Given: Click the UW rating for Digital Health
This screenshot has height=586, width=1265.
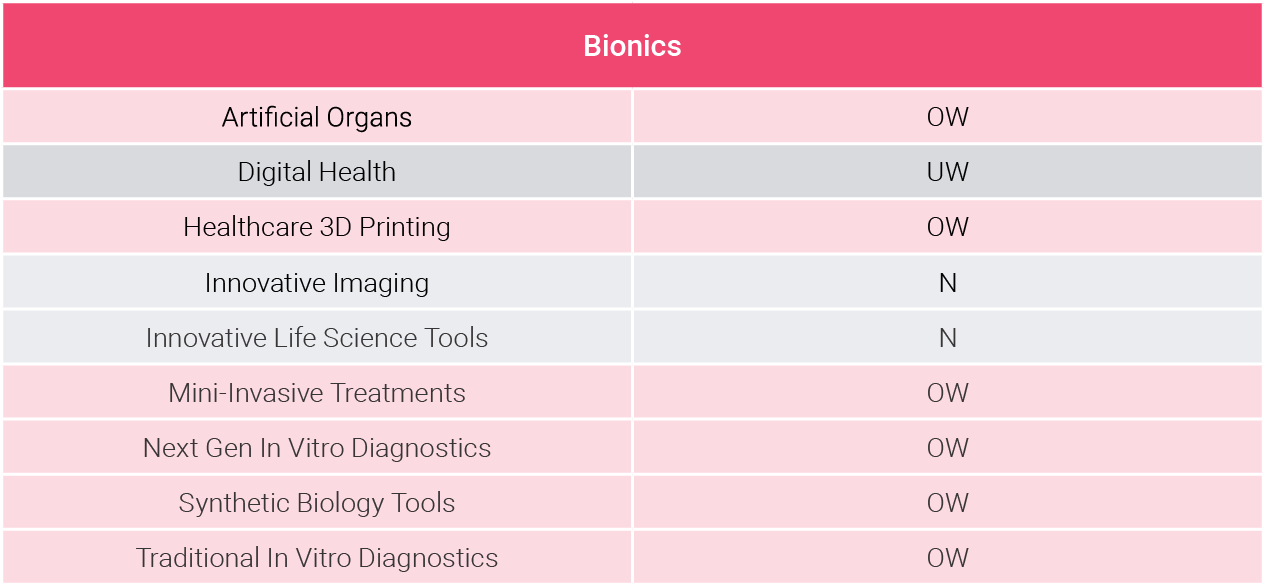Looking at the screenshot, I should (947, 172).
